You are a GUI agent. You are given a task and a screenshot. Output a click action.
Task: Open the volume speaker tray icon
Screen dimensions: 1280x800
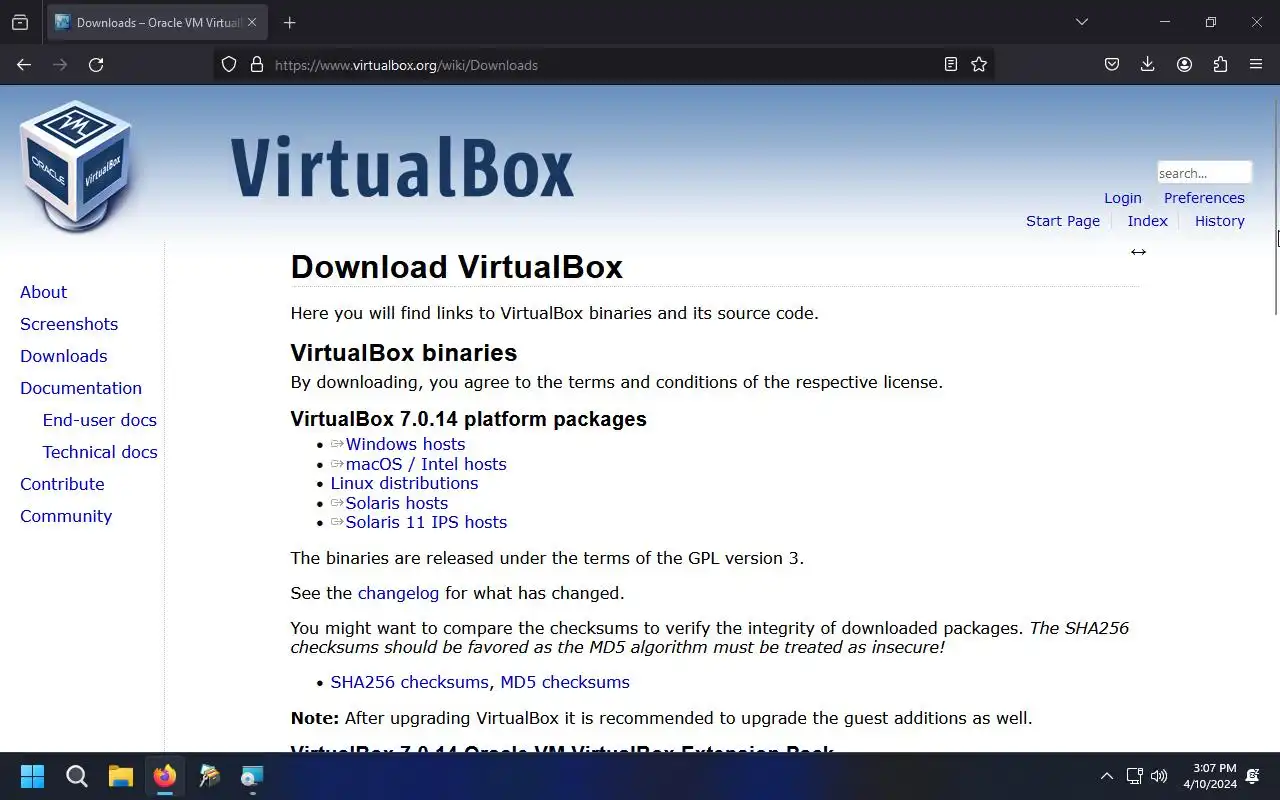coord(1159,776)
